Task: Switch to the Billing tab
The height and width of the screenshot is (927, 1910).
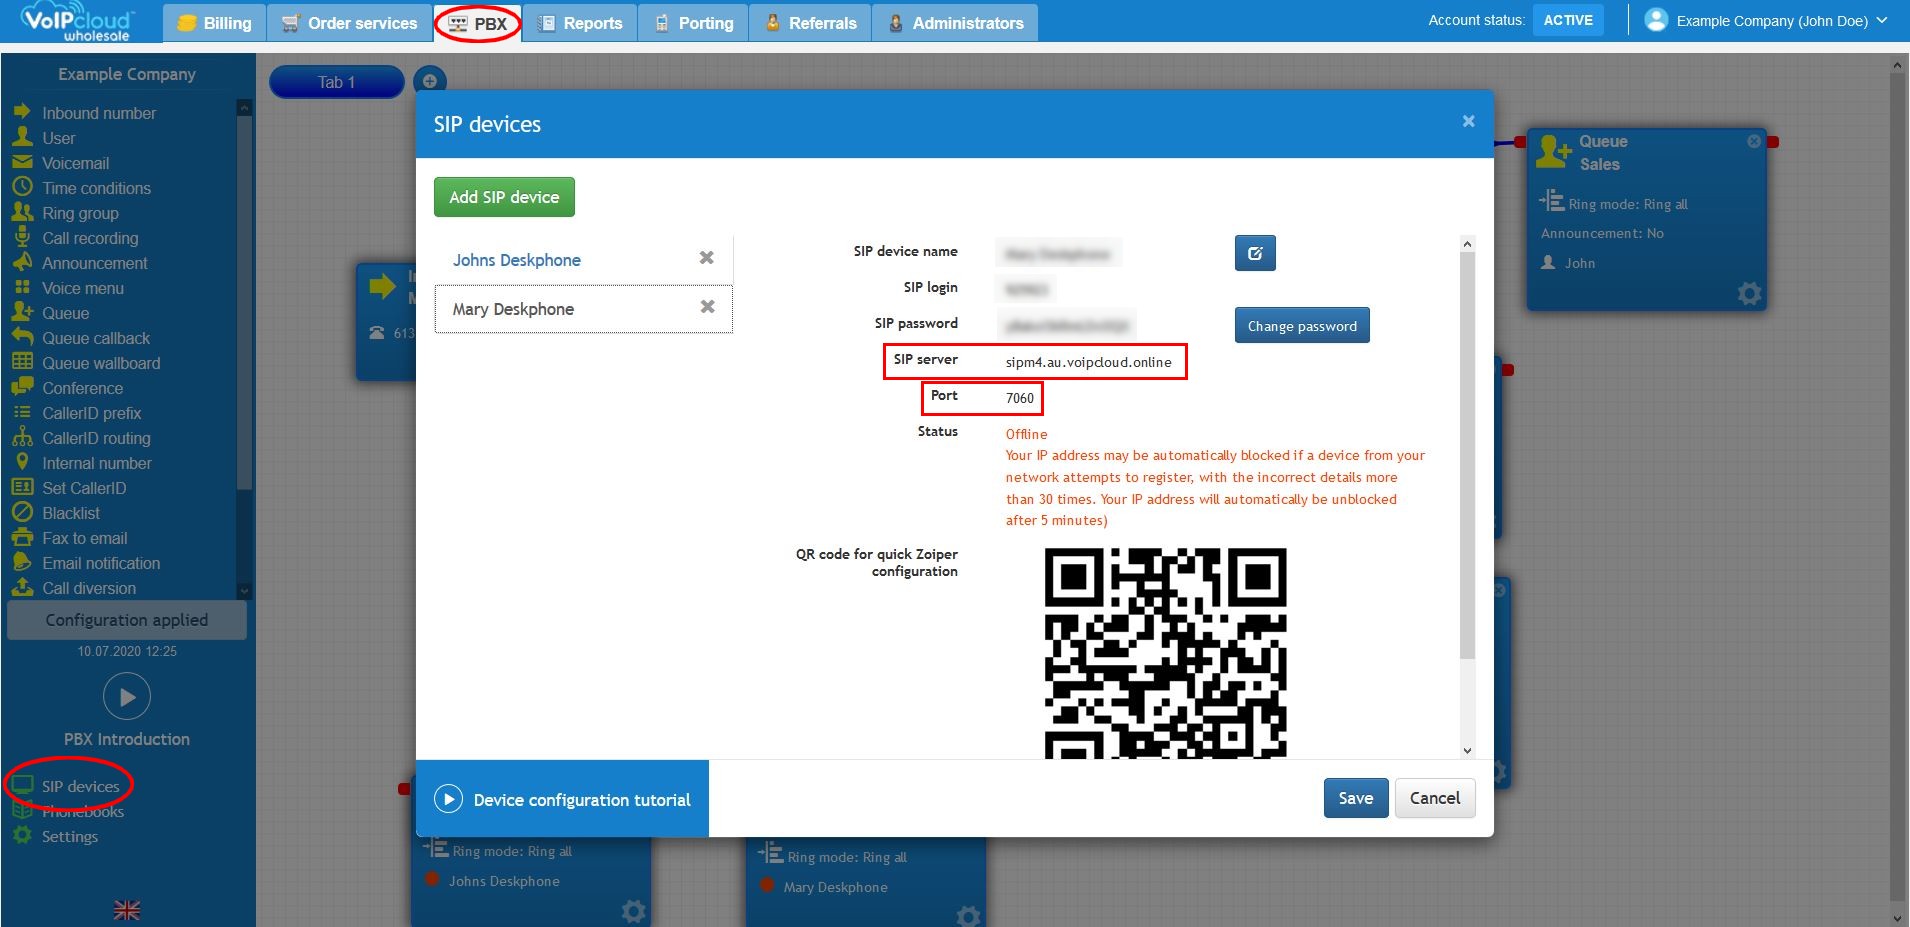Action: (x=214, y=23)
